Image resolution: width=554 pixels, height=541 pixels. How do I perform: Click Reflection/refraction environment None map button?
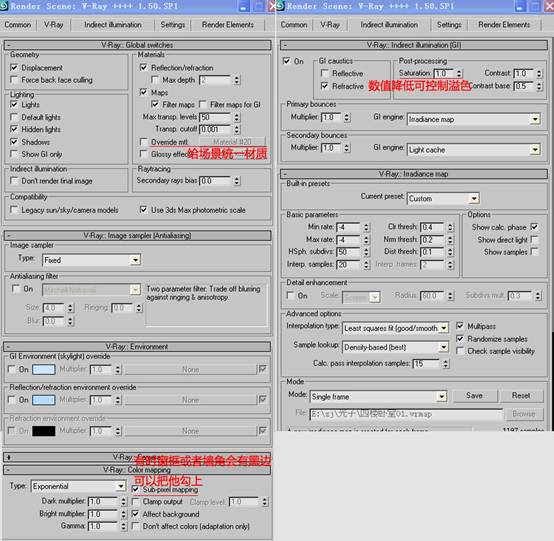click(190, 400)
